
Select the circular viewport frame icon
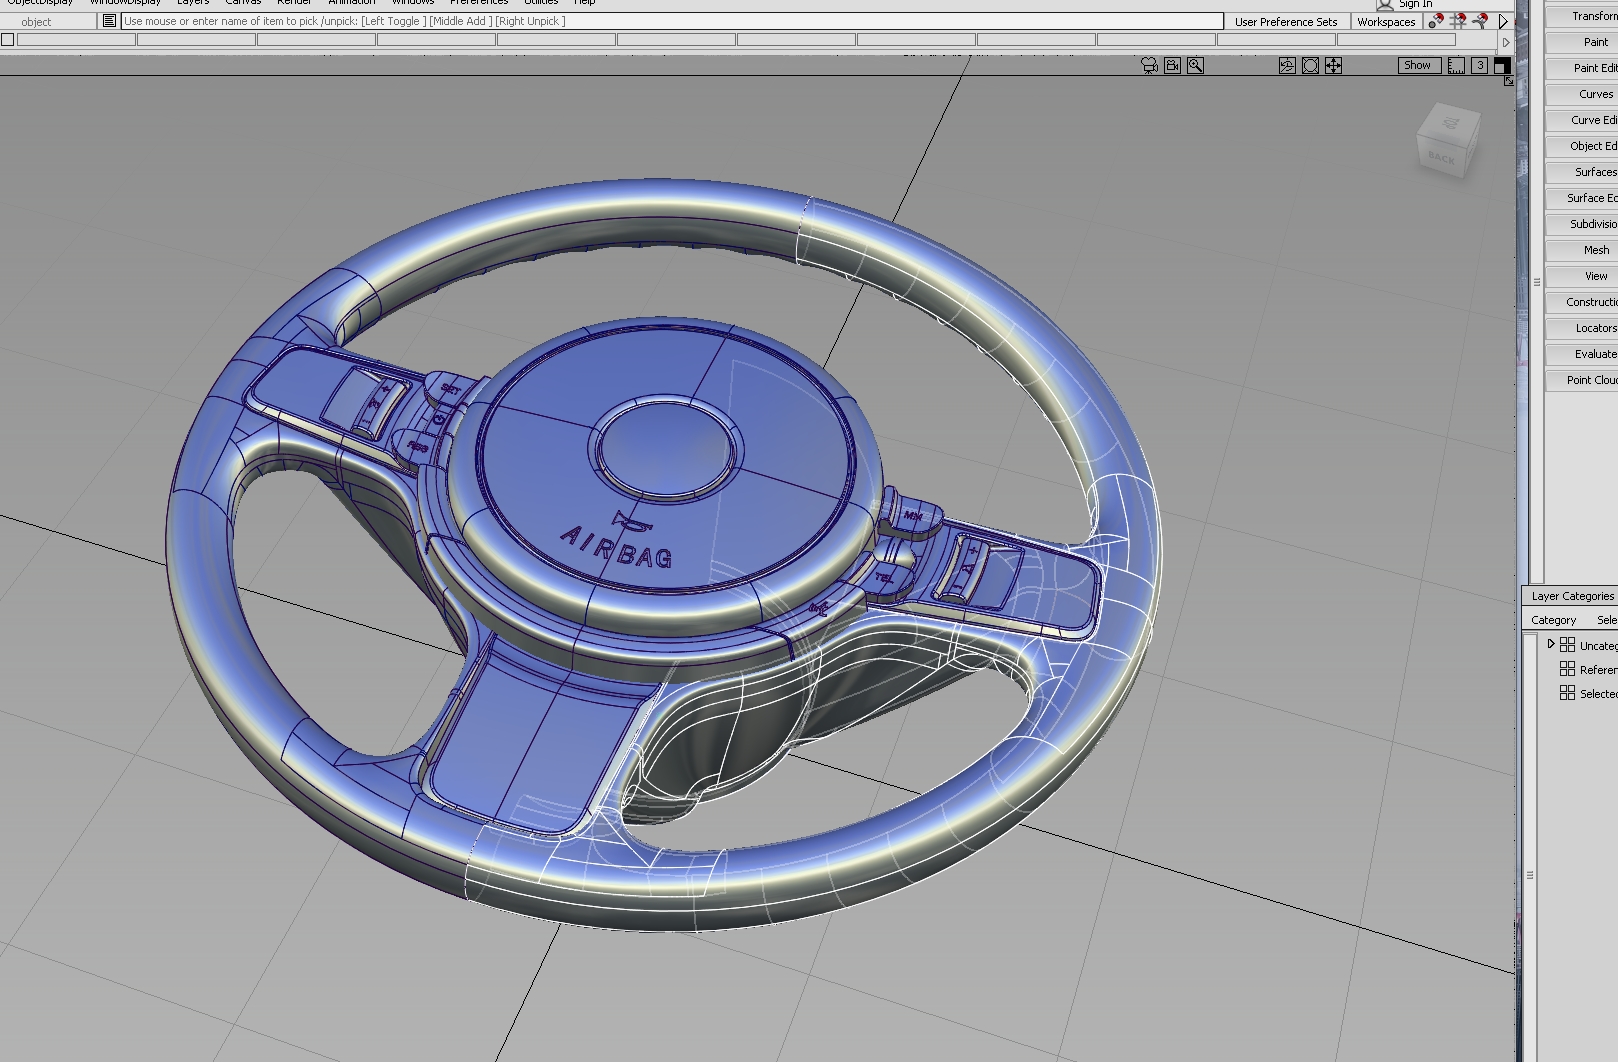1309,65
